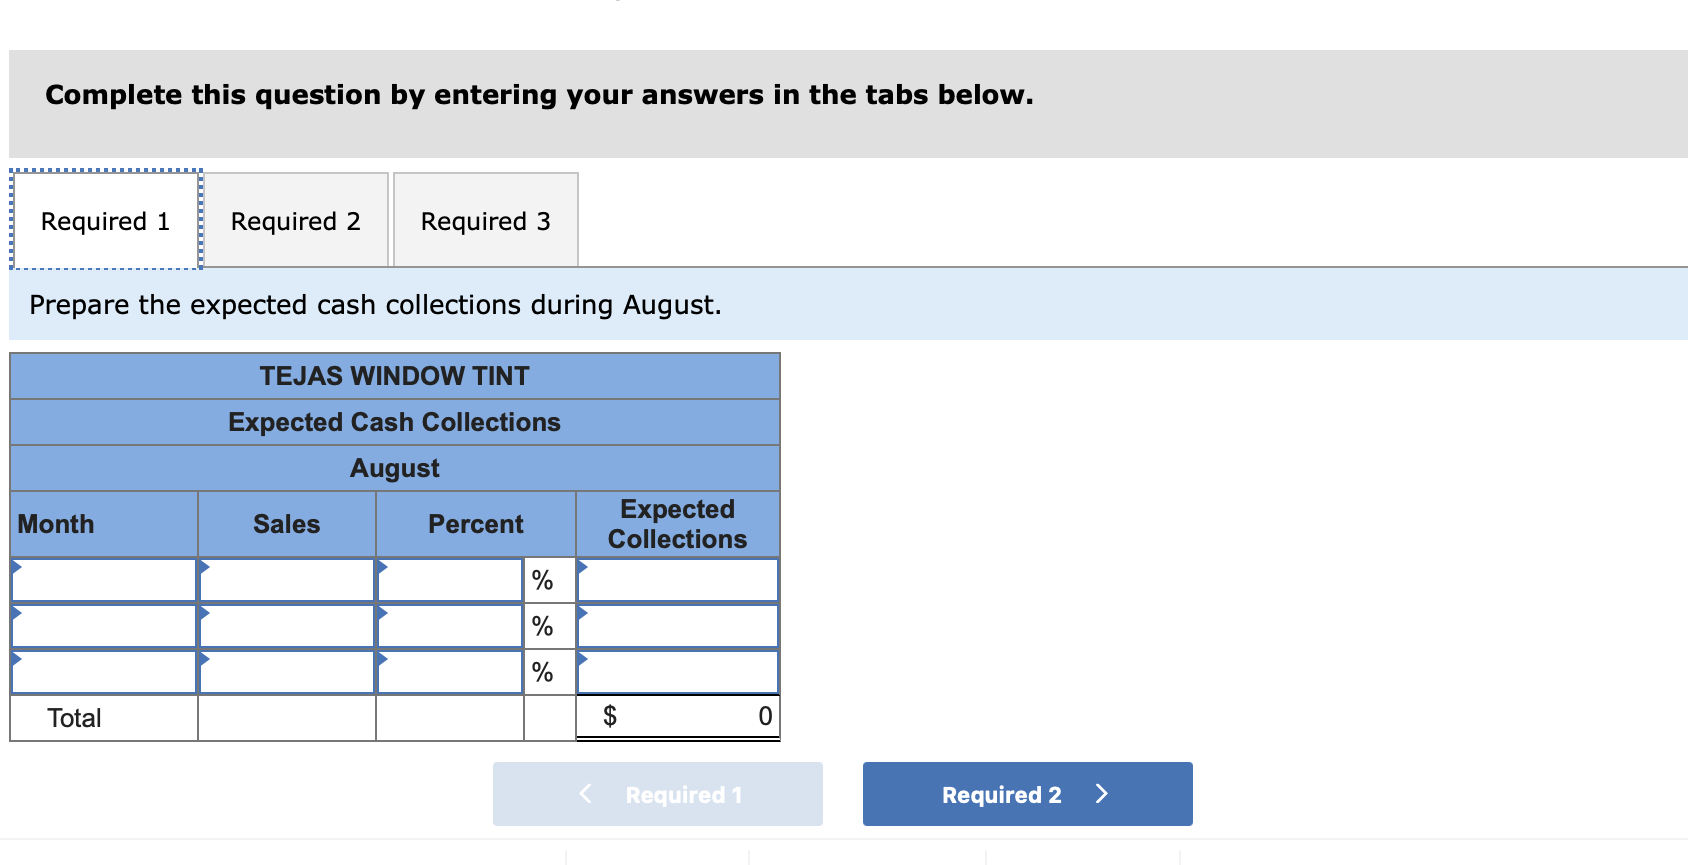This screenshot has width=1688, height=865.
Task: Select the Total row dollar amount cell
Action: [x=676, y=715]
